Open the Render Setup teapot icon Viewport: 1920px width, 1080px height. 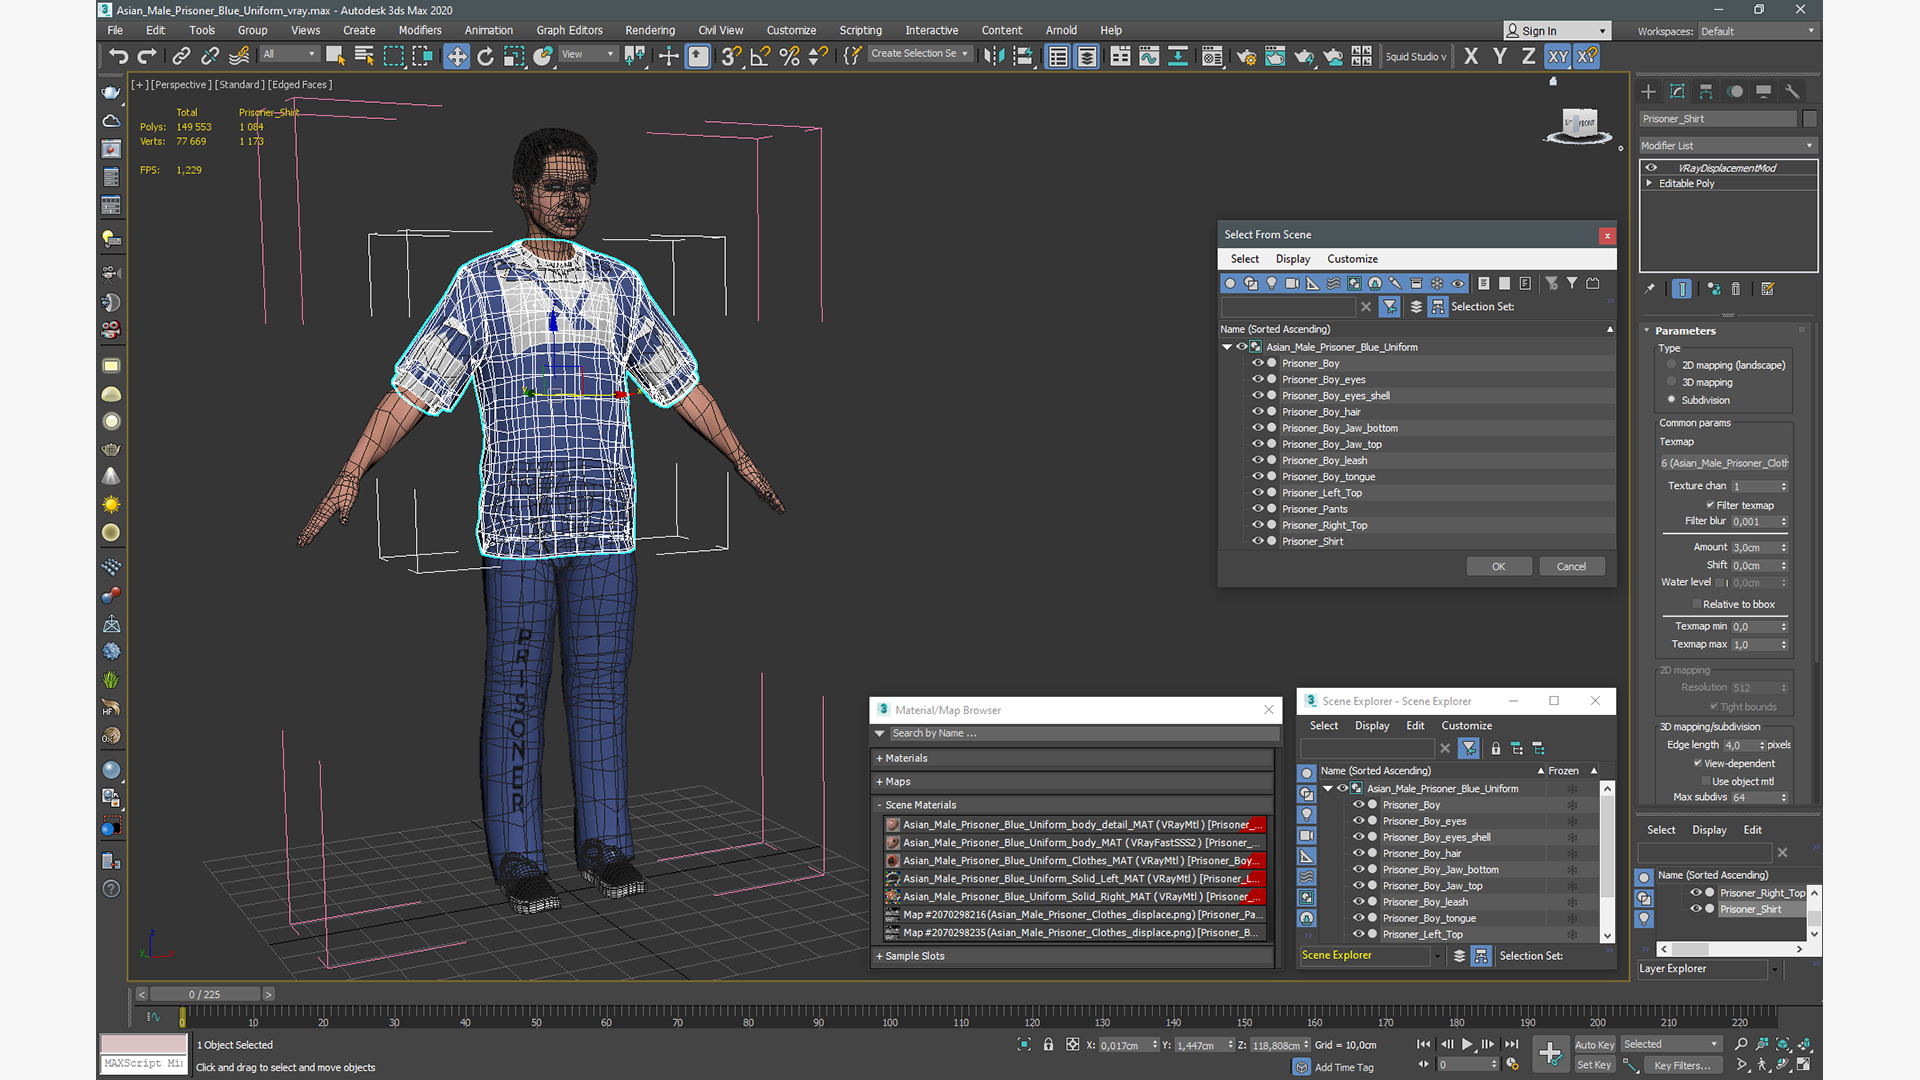click(x=1246, y=56)
